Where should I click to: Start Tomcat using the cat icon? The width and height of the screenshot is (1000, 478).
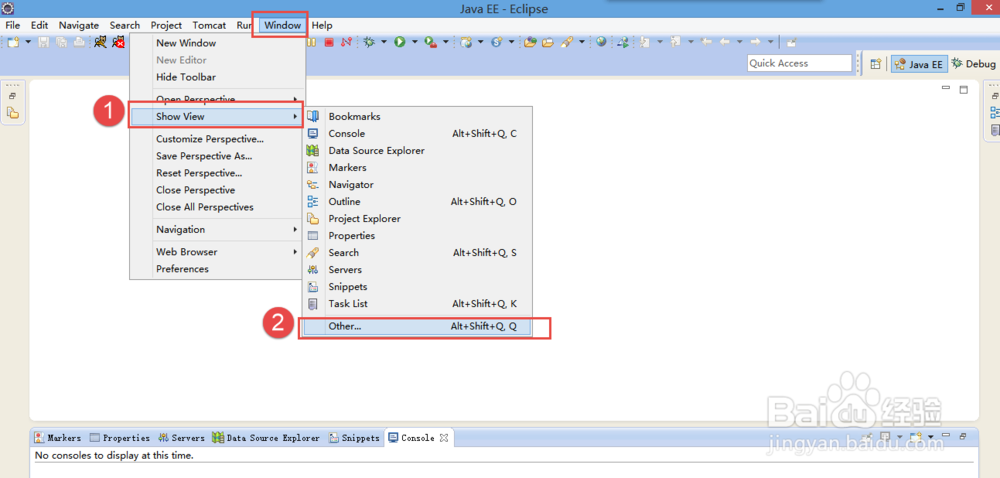(100, 42)
